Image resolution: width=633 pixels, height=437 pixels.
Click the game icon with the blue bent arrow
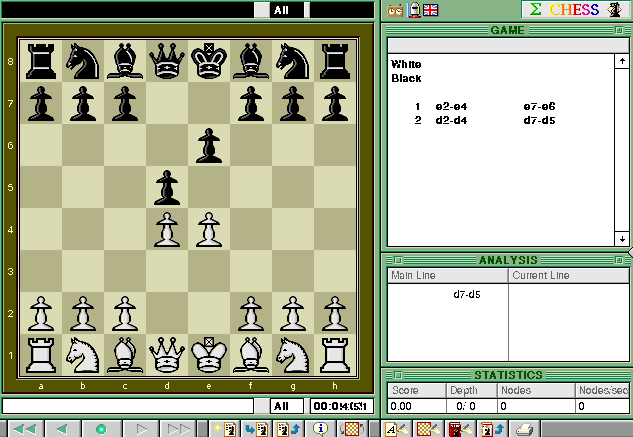pyautogui.click(x=256, y=429)
